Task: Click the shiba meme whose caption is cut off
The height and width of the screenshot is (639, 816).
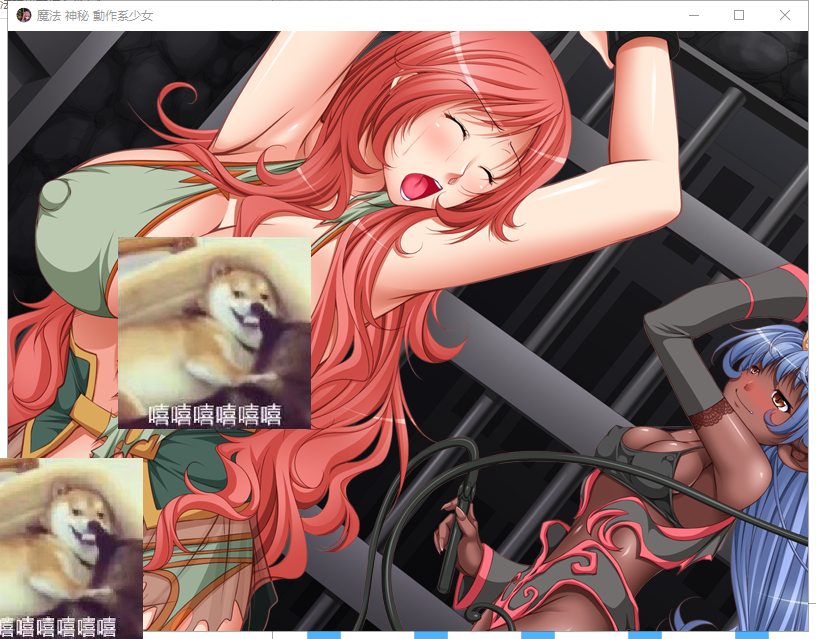Action: tap(71, 548)
